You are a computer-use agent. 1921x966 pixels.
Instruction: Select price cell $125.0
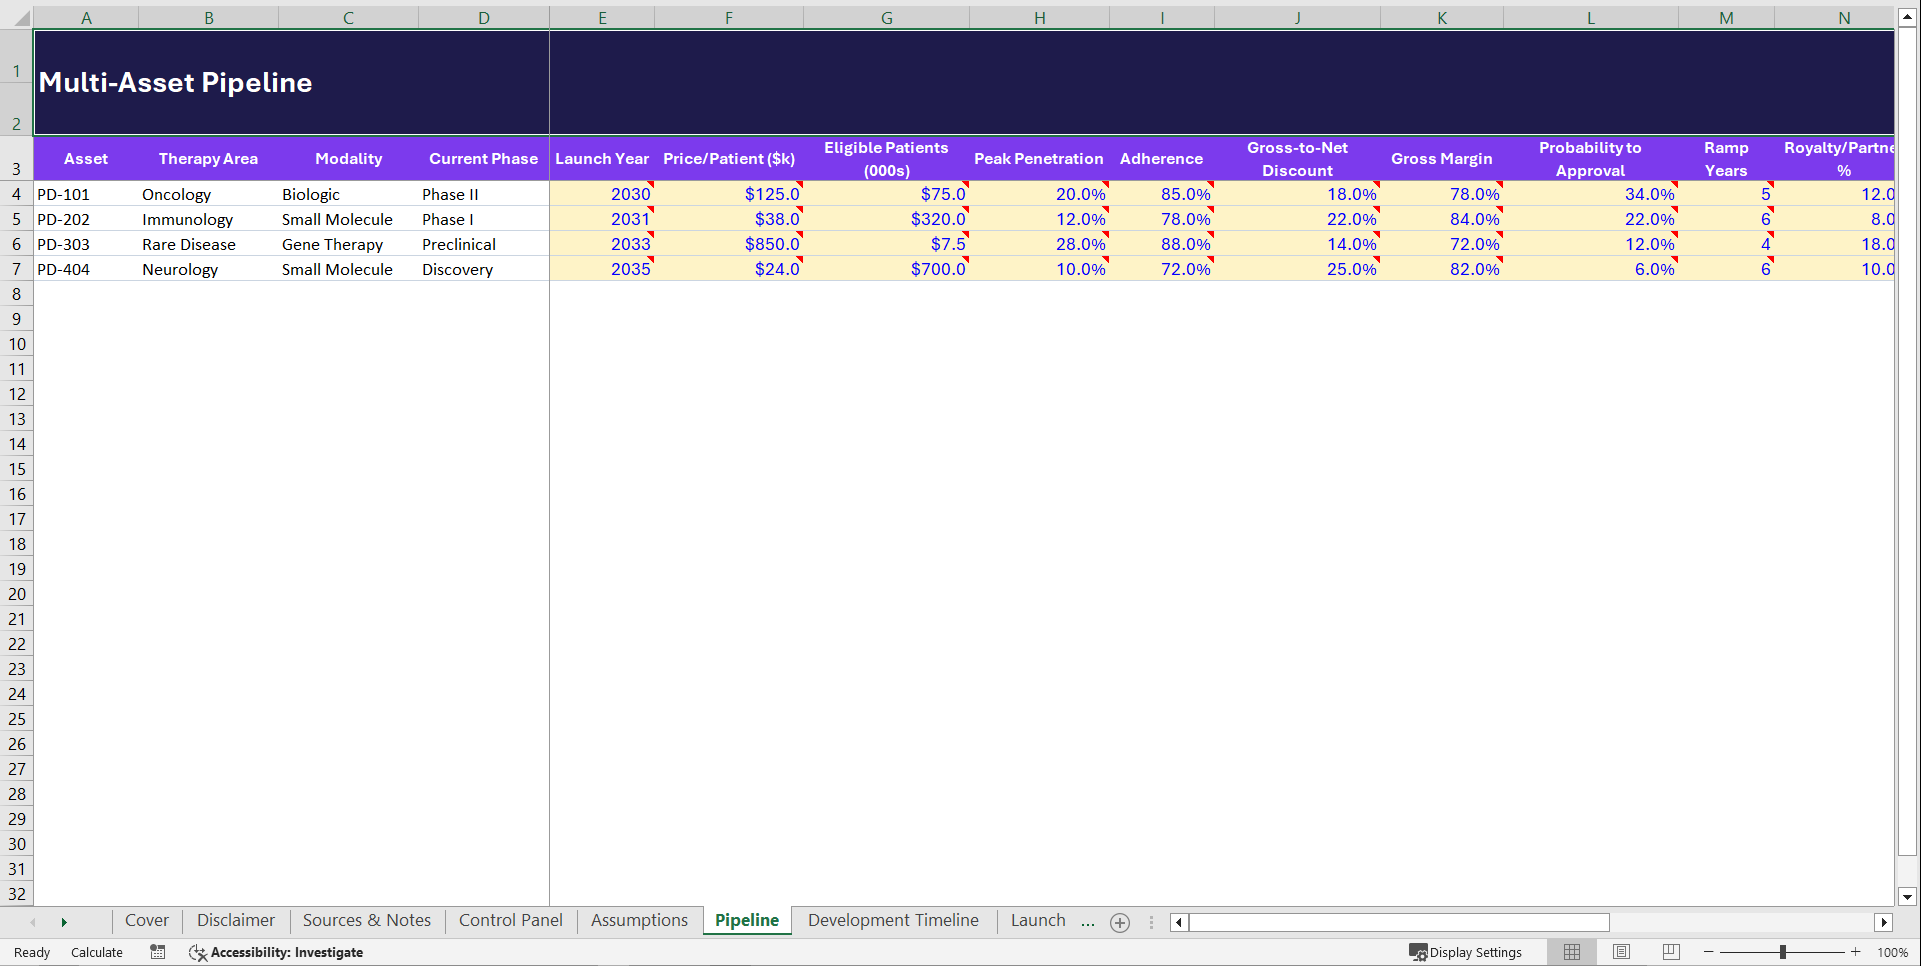coord(729,194)
